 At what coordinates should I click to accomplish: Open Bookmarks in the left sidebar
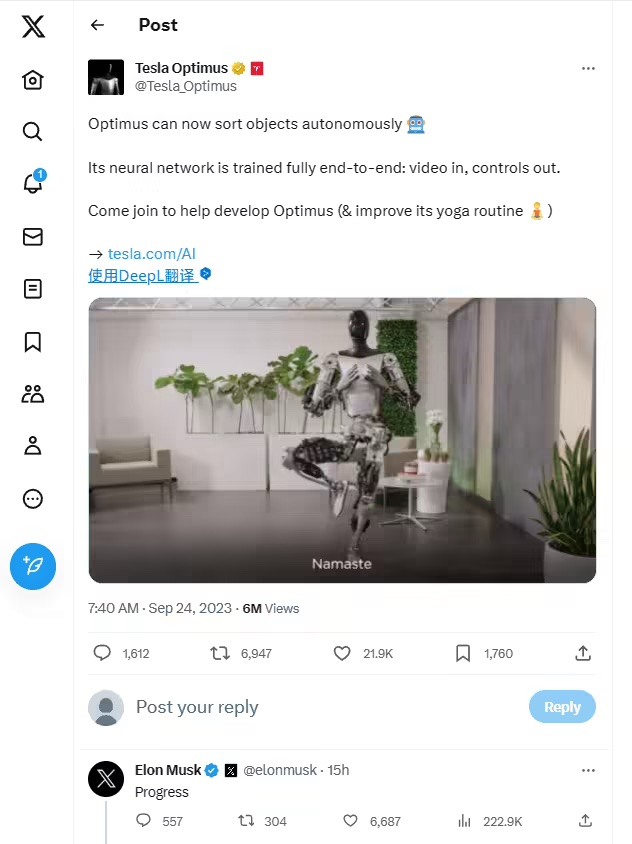pos(33,342)
